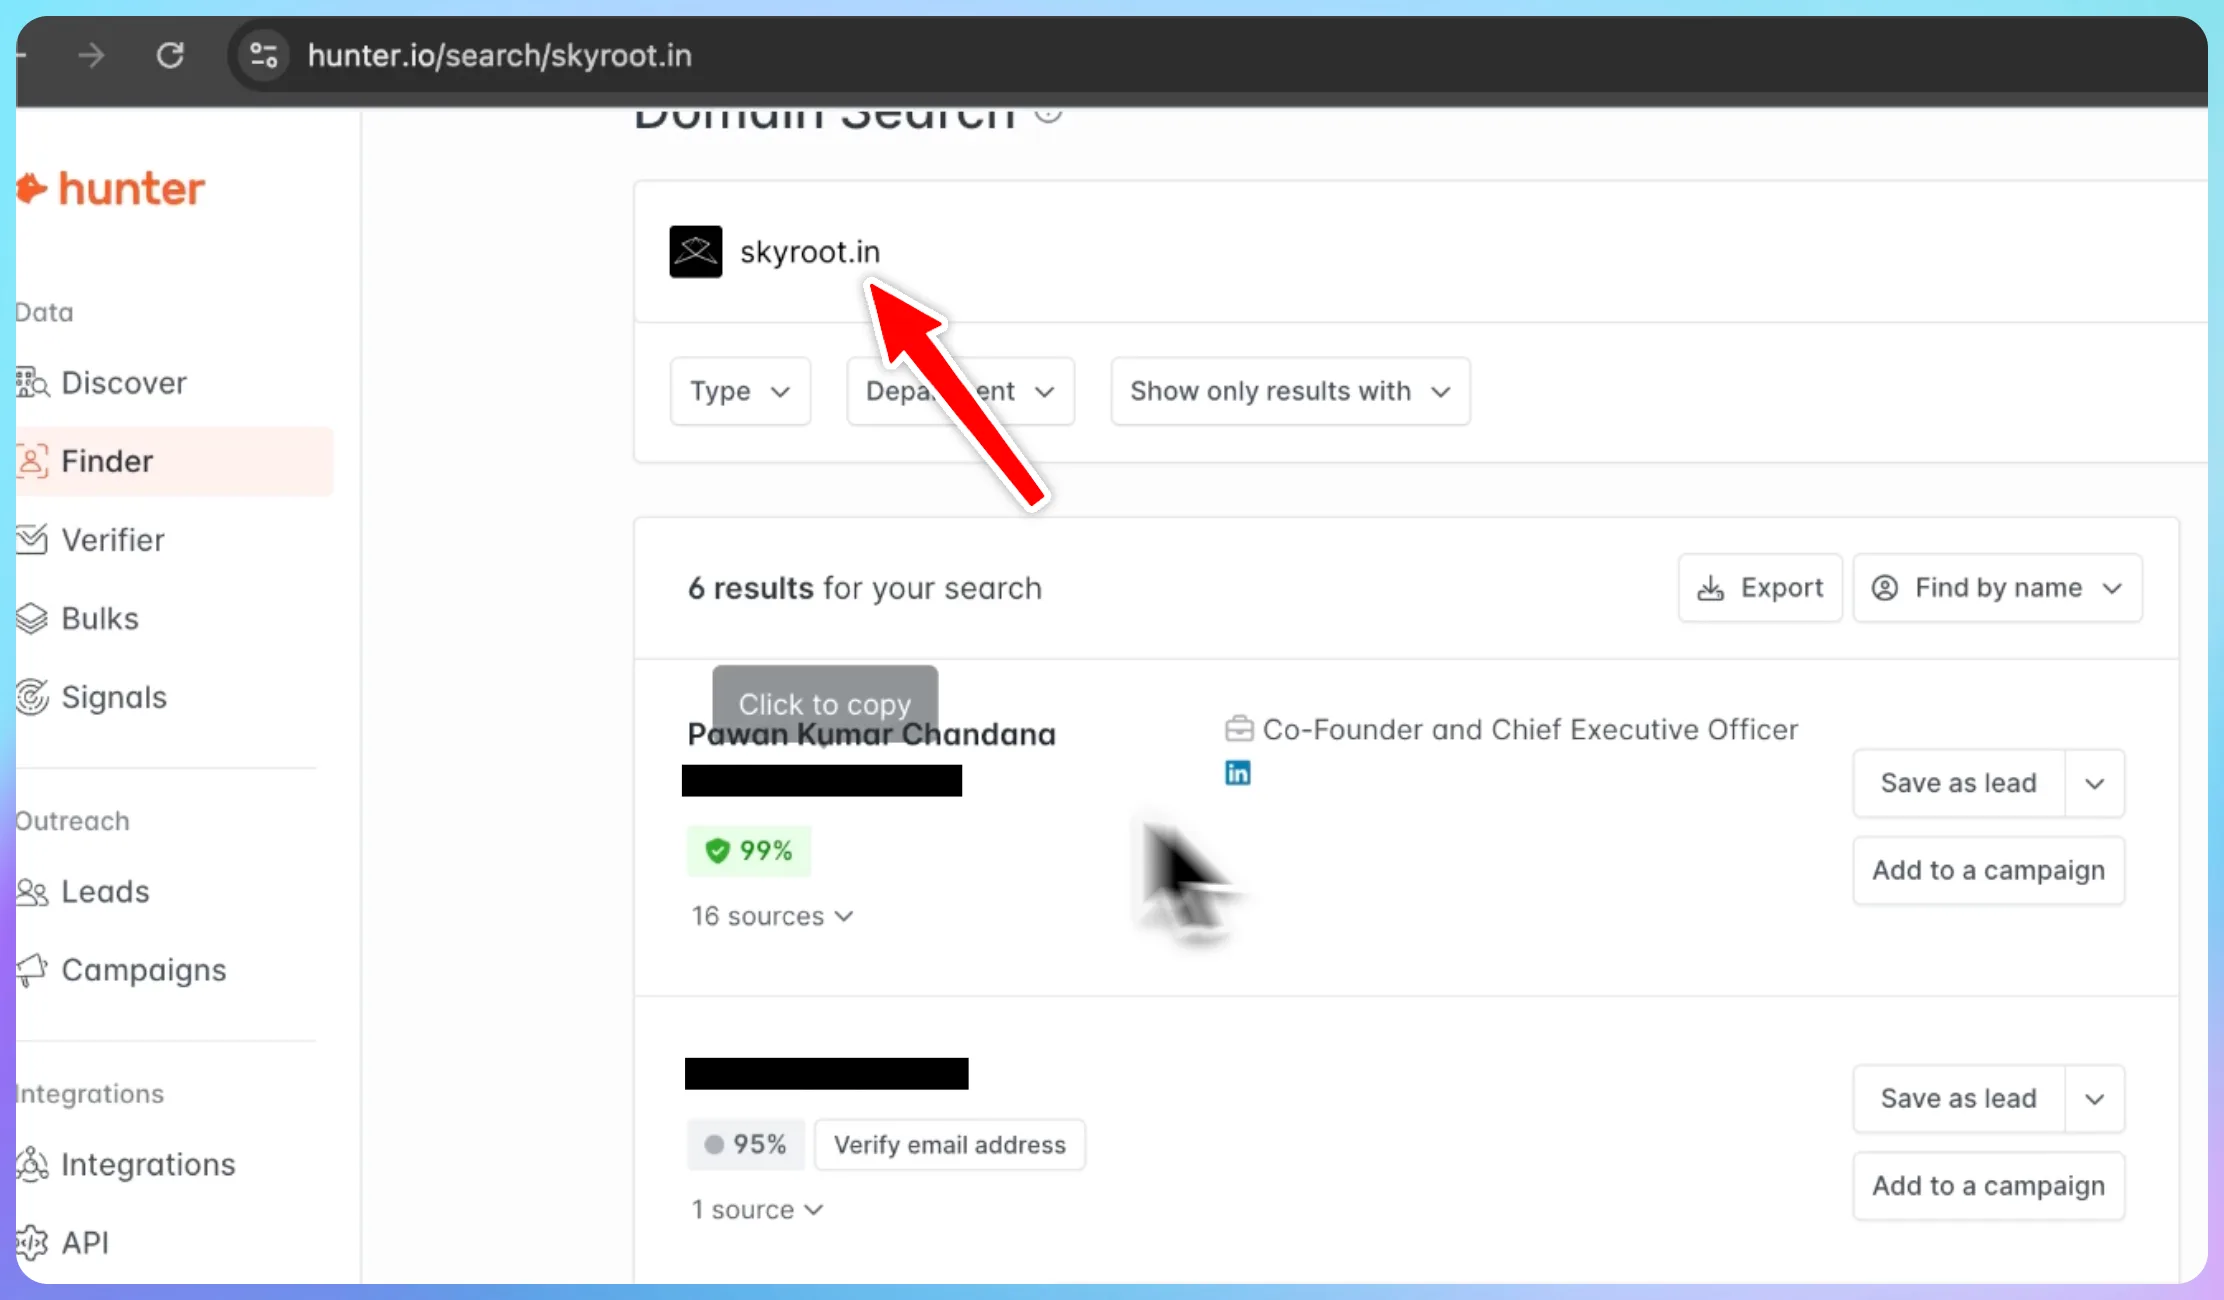Open the Department filter dropdown
2224x1300 pixels.
tap(960, 391)
